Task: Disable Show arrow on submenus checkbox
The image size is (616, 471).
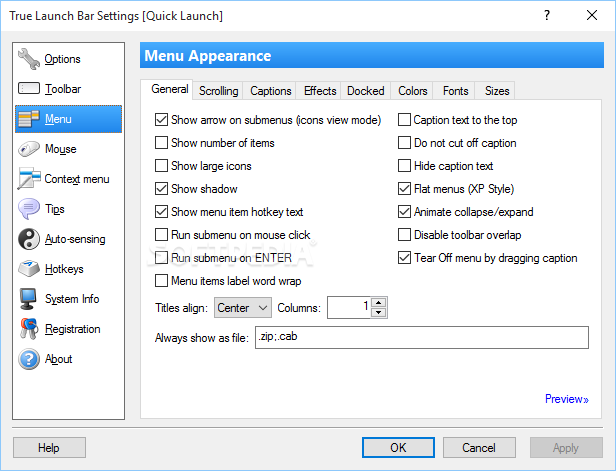Action: coord(161,120)
